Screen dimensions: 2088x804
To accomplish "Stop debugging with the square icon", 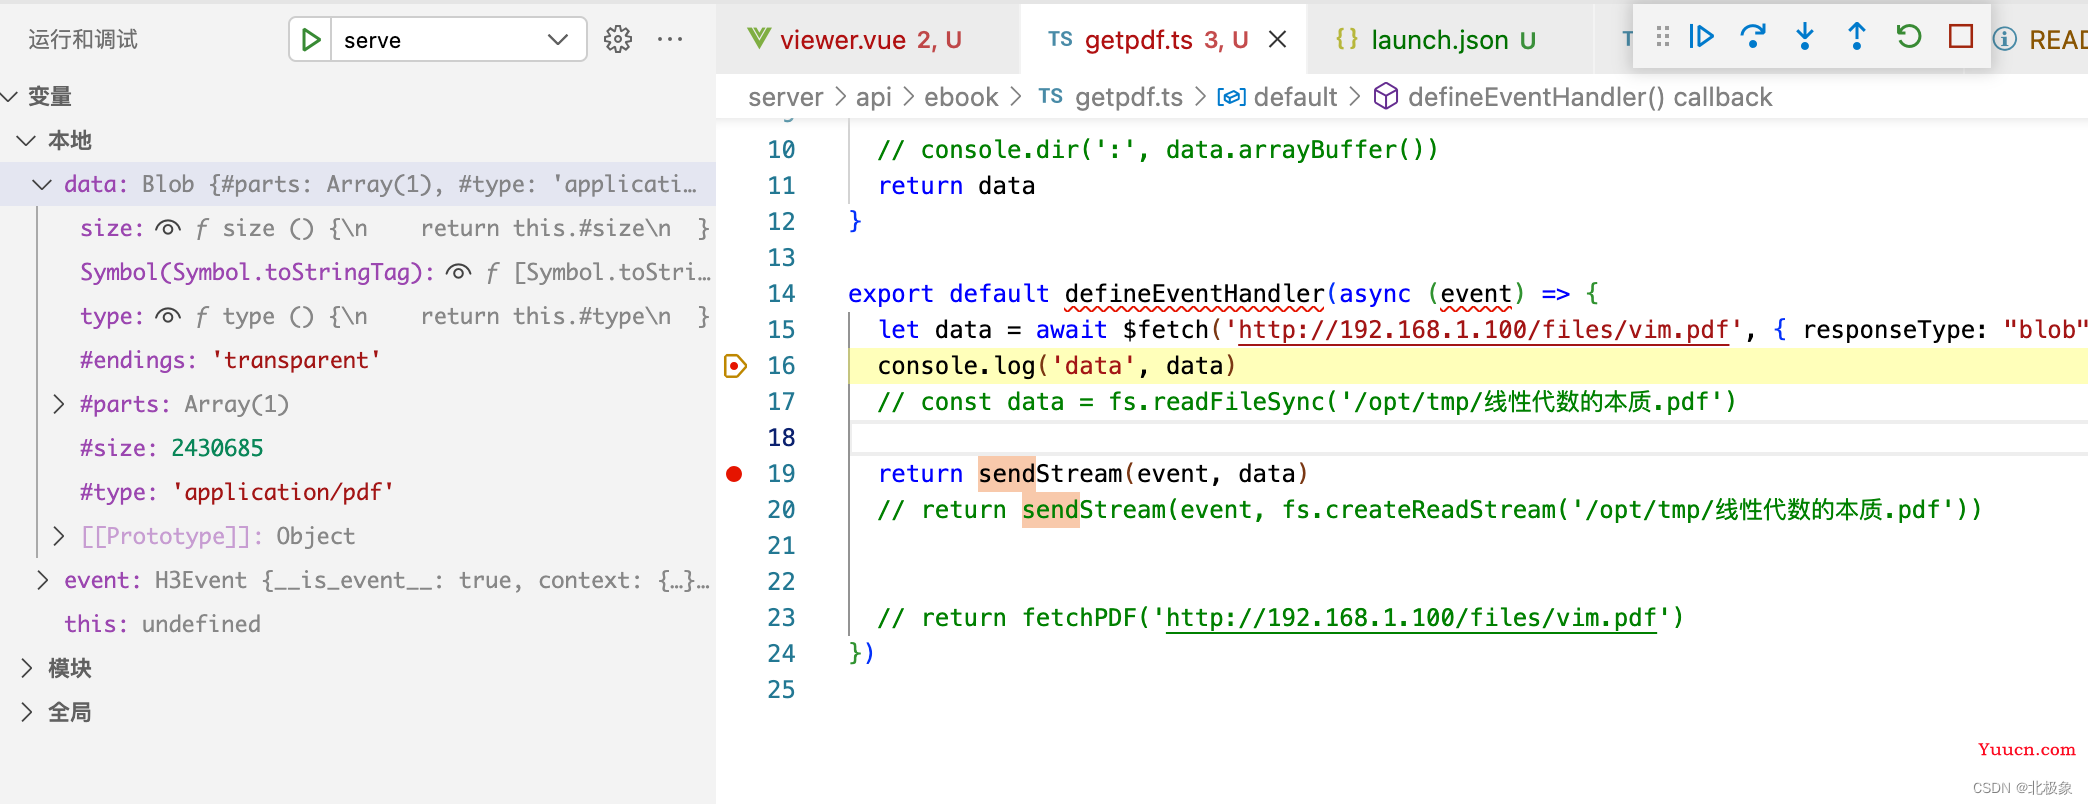I will pyautogui.click(x=1961, y=37).
